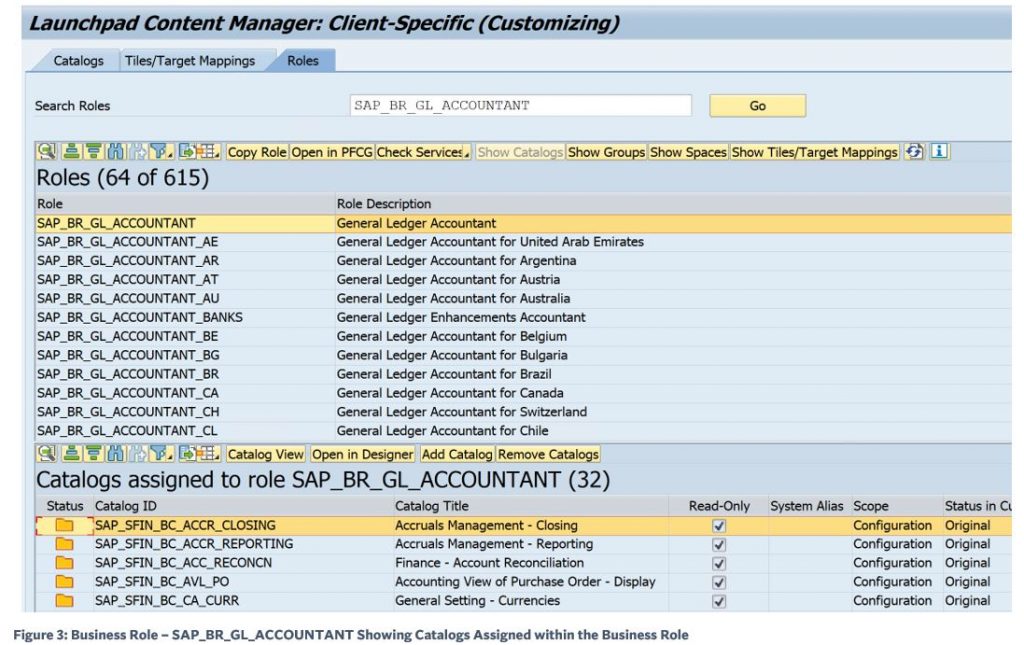Click the Catalog View button
The image size is (1024, 645).
click(266, 454)
